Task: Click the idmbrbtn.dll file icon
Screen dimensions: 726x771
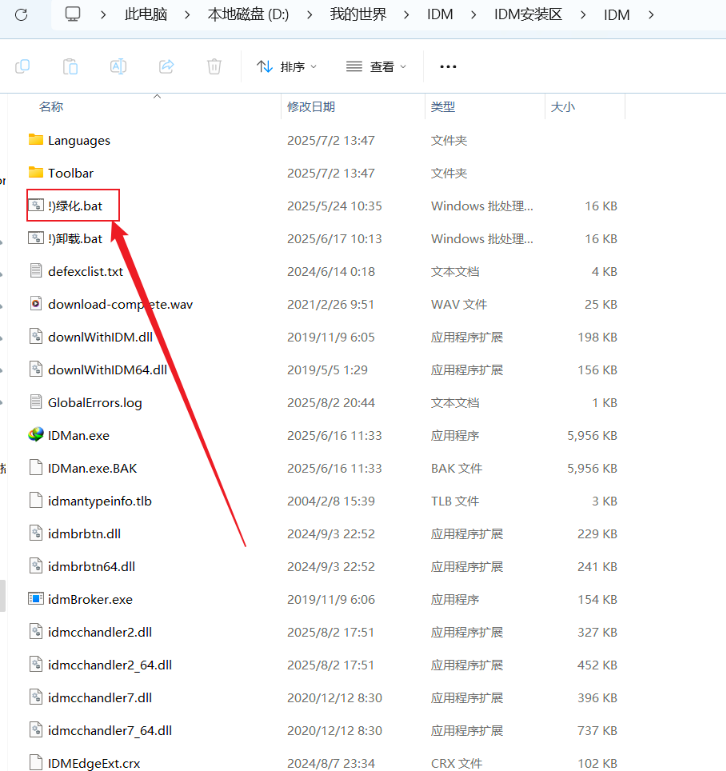Action: 36,534
